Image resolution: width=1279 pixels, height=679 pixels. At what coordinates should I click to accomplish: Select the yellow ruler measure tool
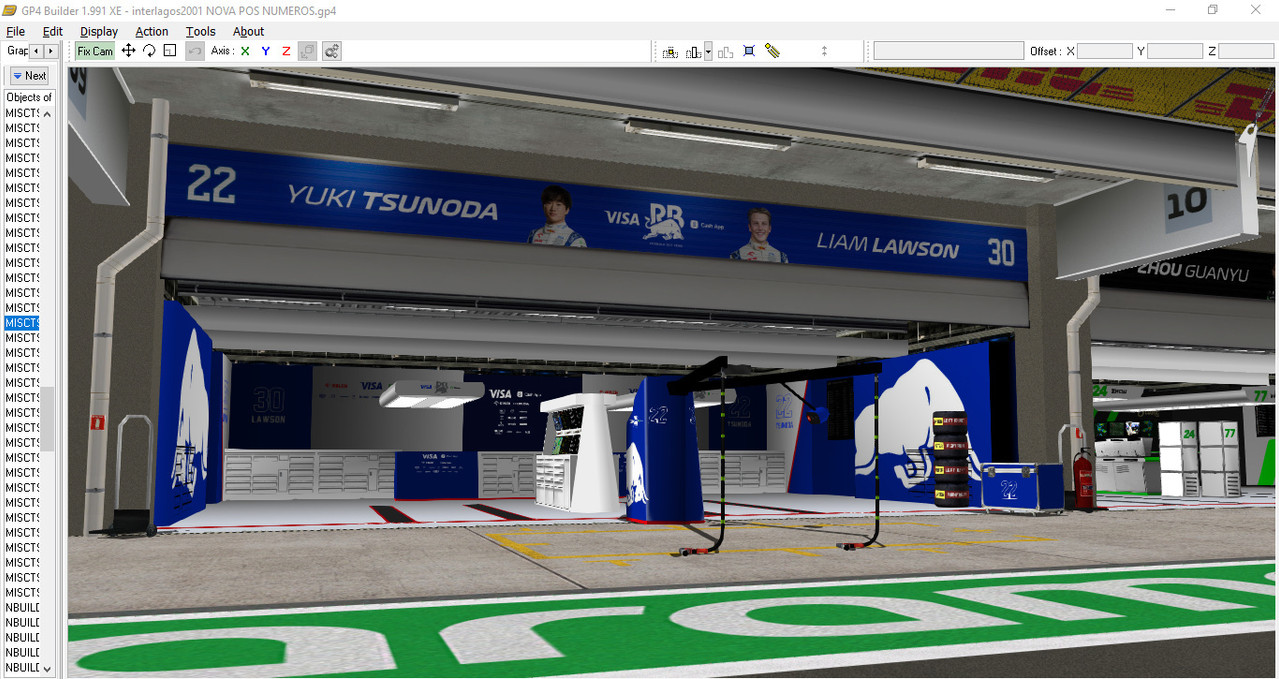(x=772, y=51)
